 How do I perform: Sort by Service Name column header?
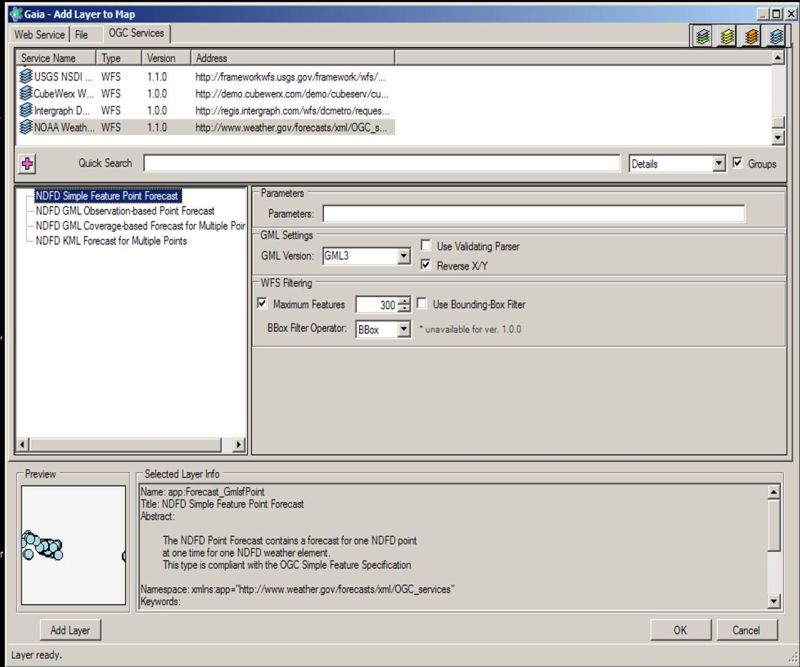[x=56, y=58]
